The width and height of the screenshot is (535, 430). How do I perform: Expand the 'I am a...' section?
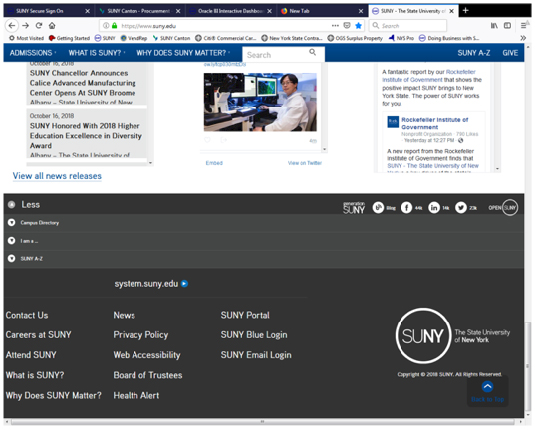pos(12,241)
